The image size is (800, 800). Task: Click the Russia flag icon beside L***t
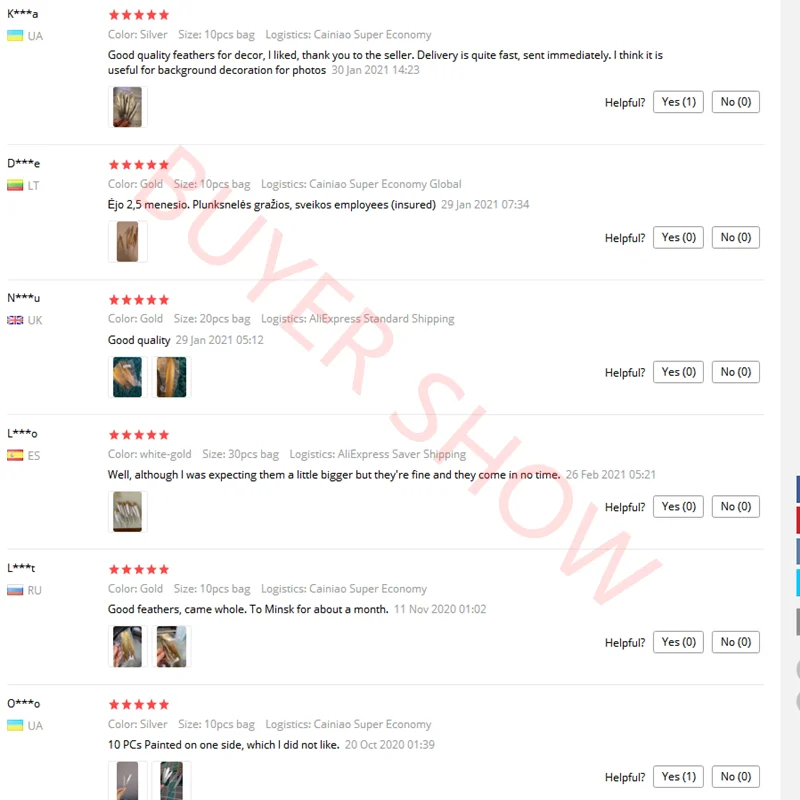coord(15,590)
